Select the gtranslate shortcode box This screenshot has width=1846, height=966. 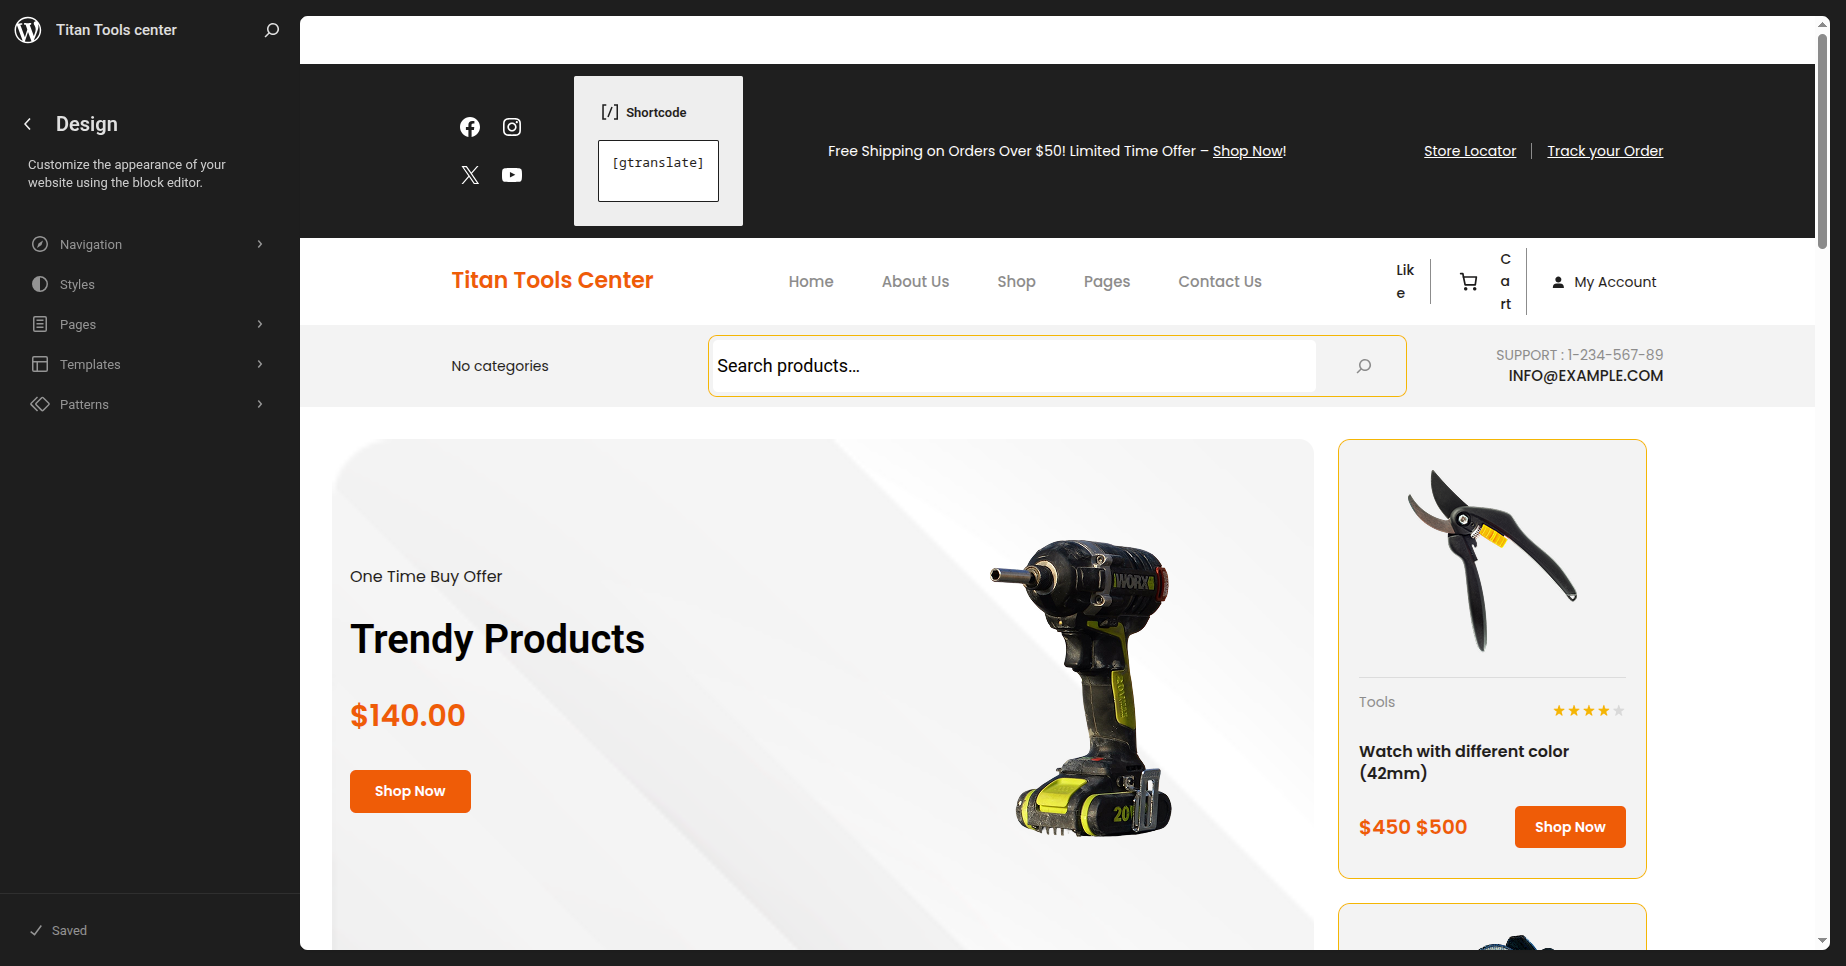tap(658, 171)
